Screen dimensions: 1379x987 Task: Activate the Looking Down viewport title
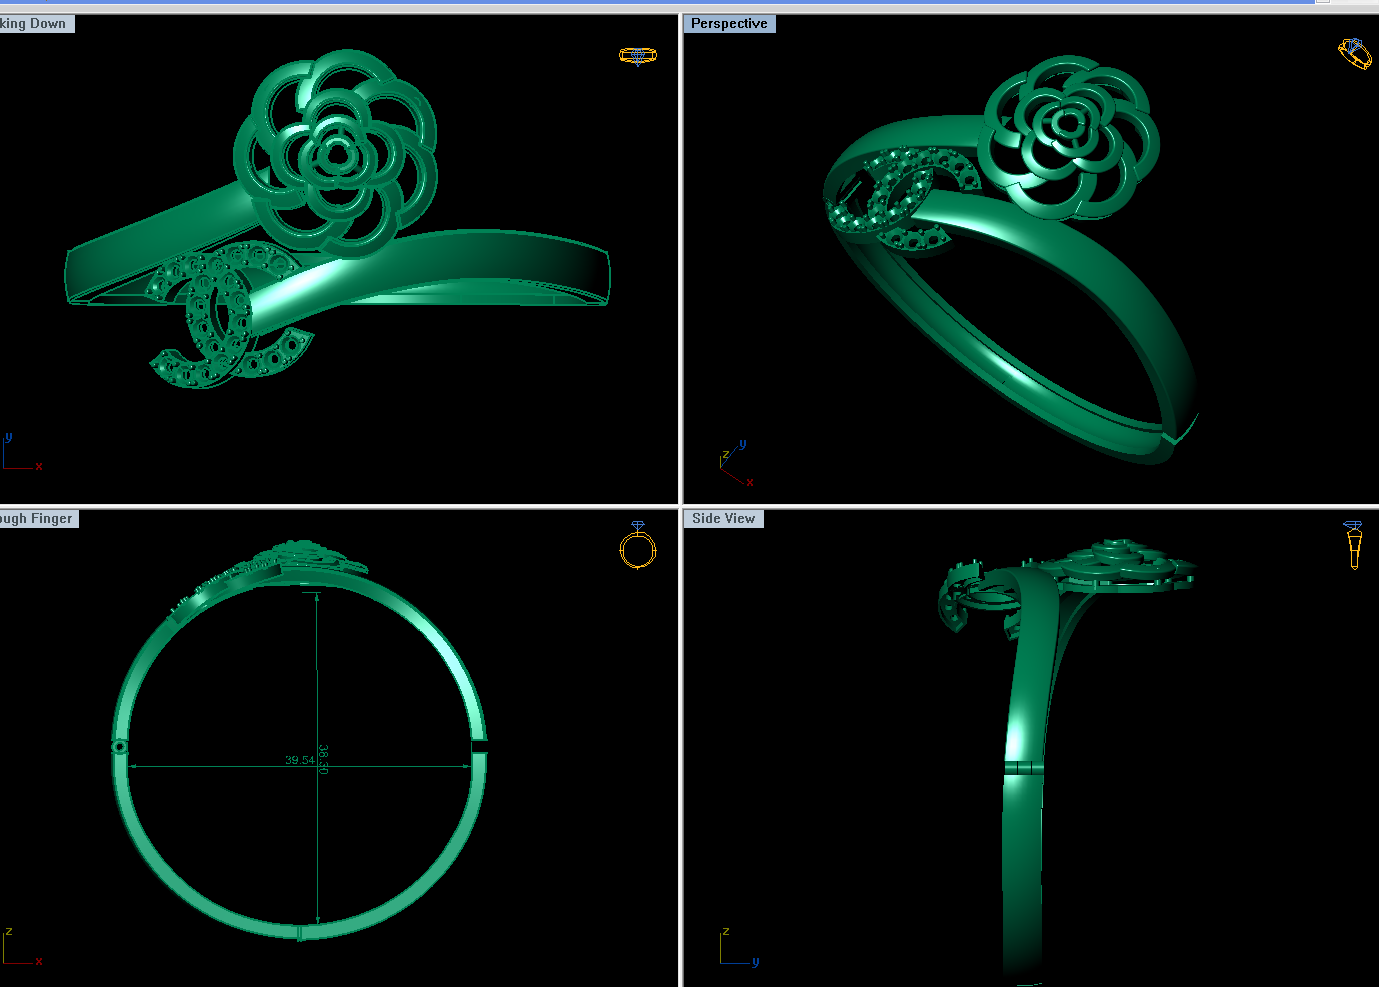point(36,24)
